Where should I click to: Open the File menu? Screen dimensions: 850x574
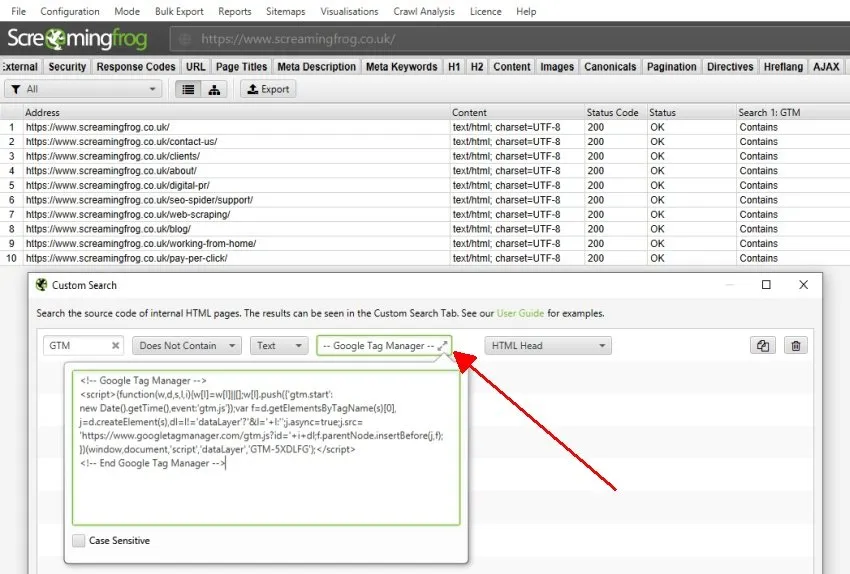[18, 11]
